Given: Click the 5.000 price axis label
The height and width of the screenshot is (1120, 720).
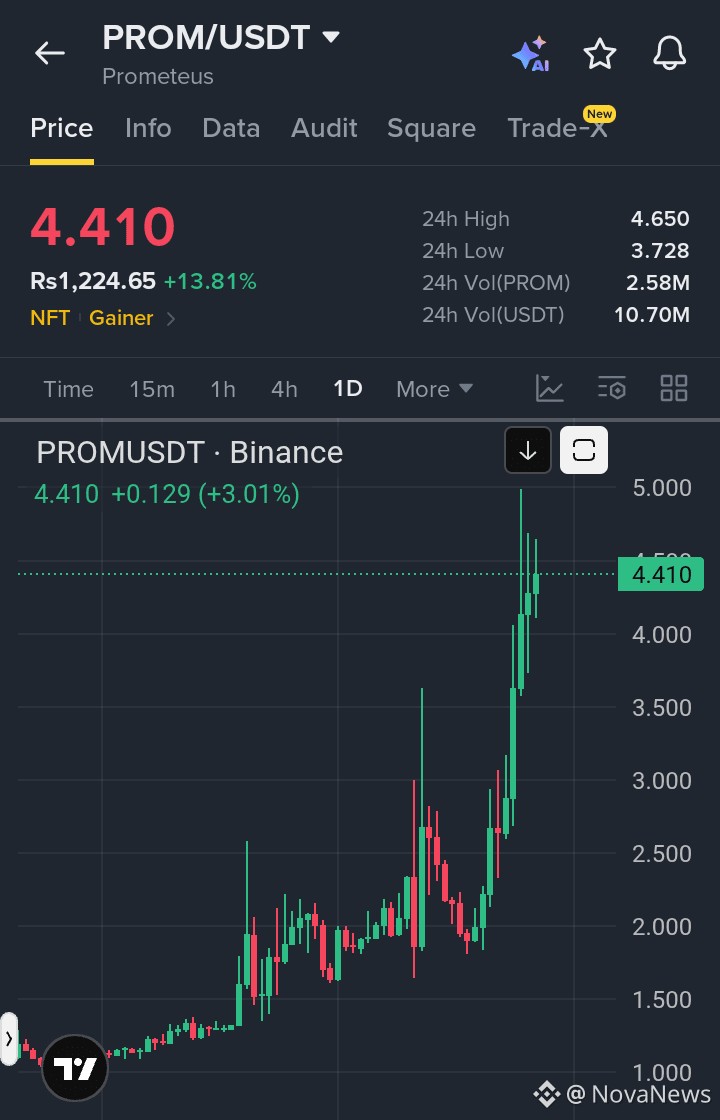Looking at the screenshot, I should pos(662,489).
